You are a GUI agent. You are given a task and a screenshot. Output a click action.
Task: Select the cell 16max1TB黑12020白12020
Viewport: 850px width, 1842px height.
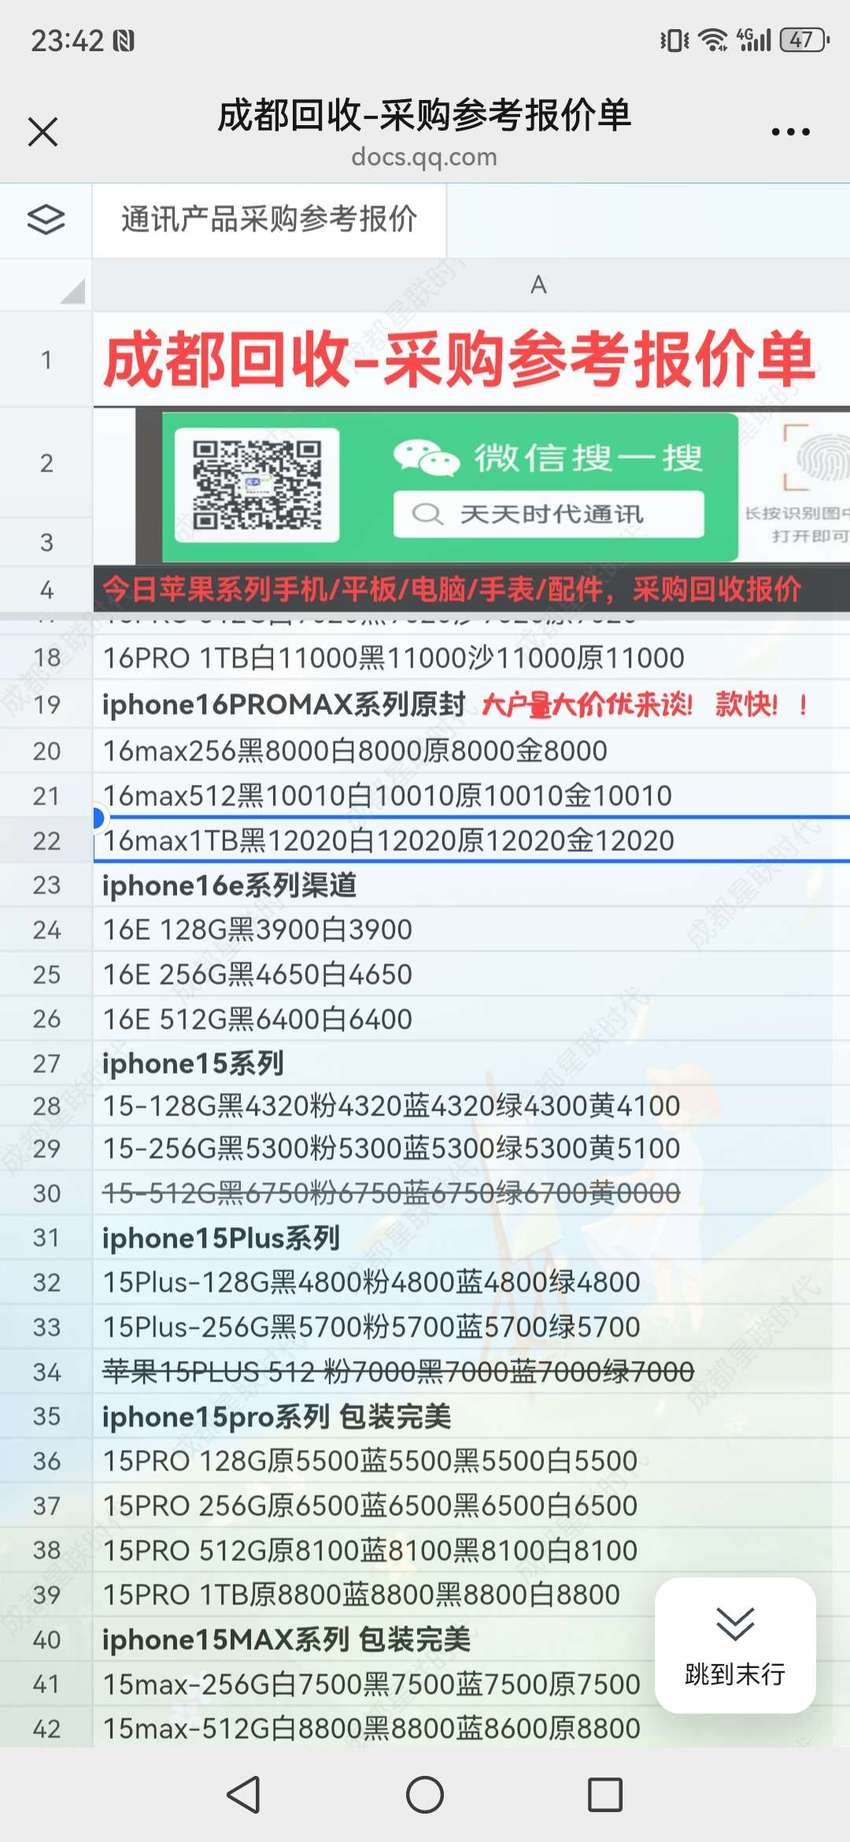tap(471, 840)
